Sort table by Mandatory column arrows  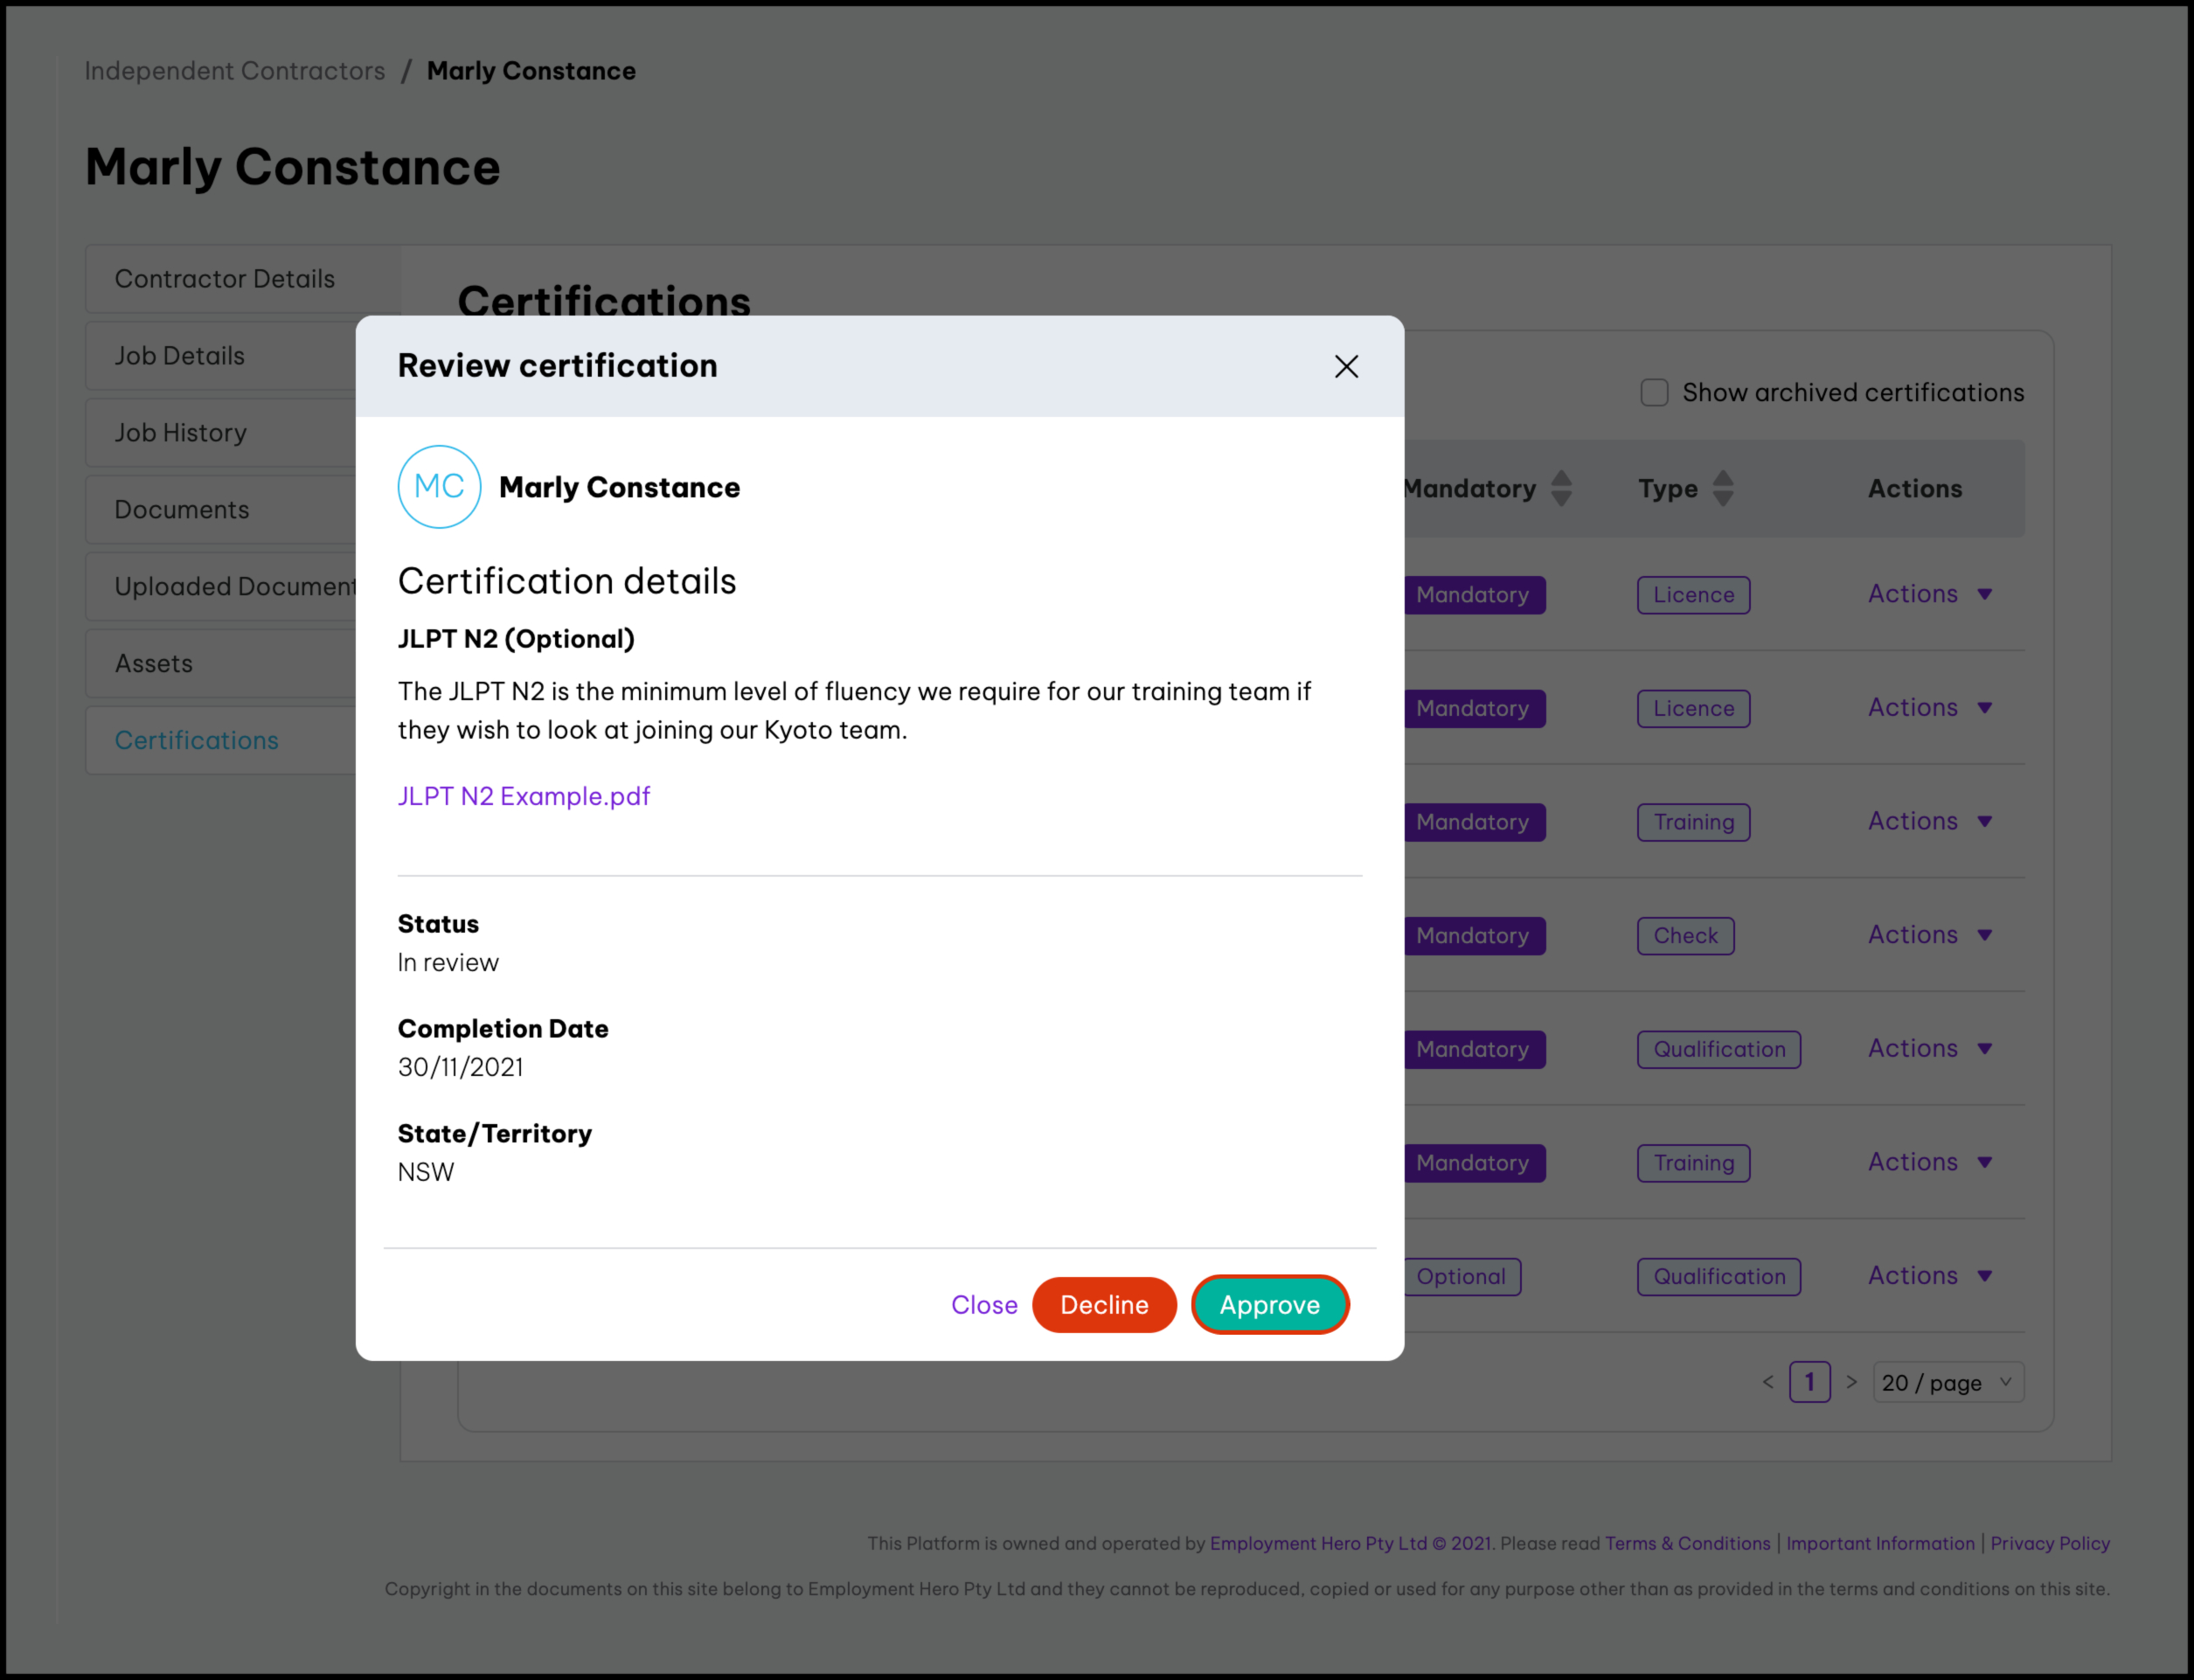(1561, 488)
